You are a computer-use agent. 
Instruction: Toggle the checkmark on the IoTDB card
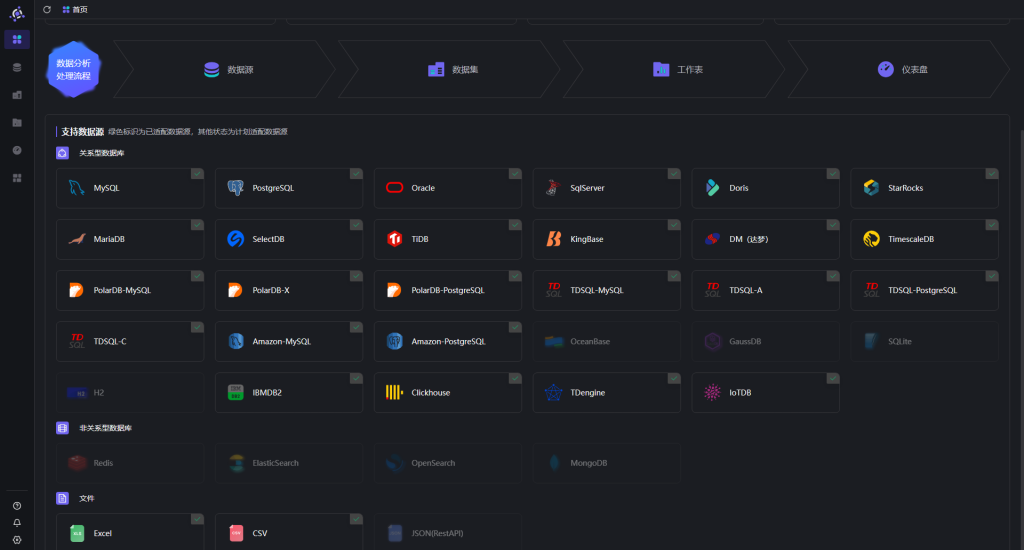point(833,379)
